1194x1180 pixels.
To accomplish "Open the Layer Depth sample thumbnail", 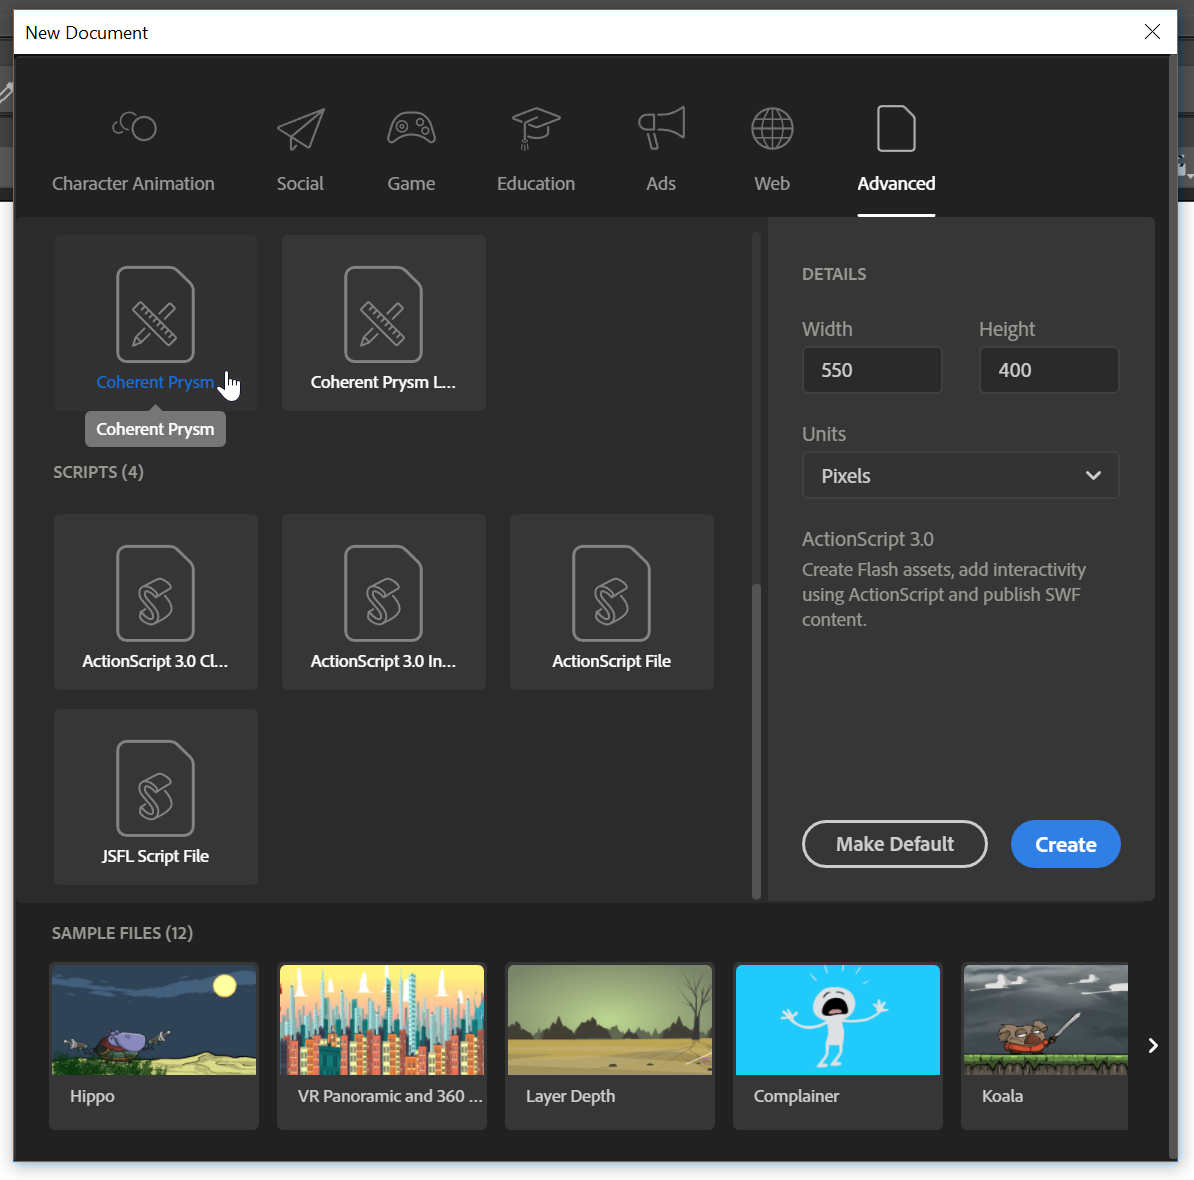I will [610, 1019].
